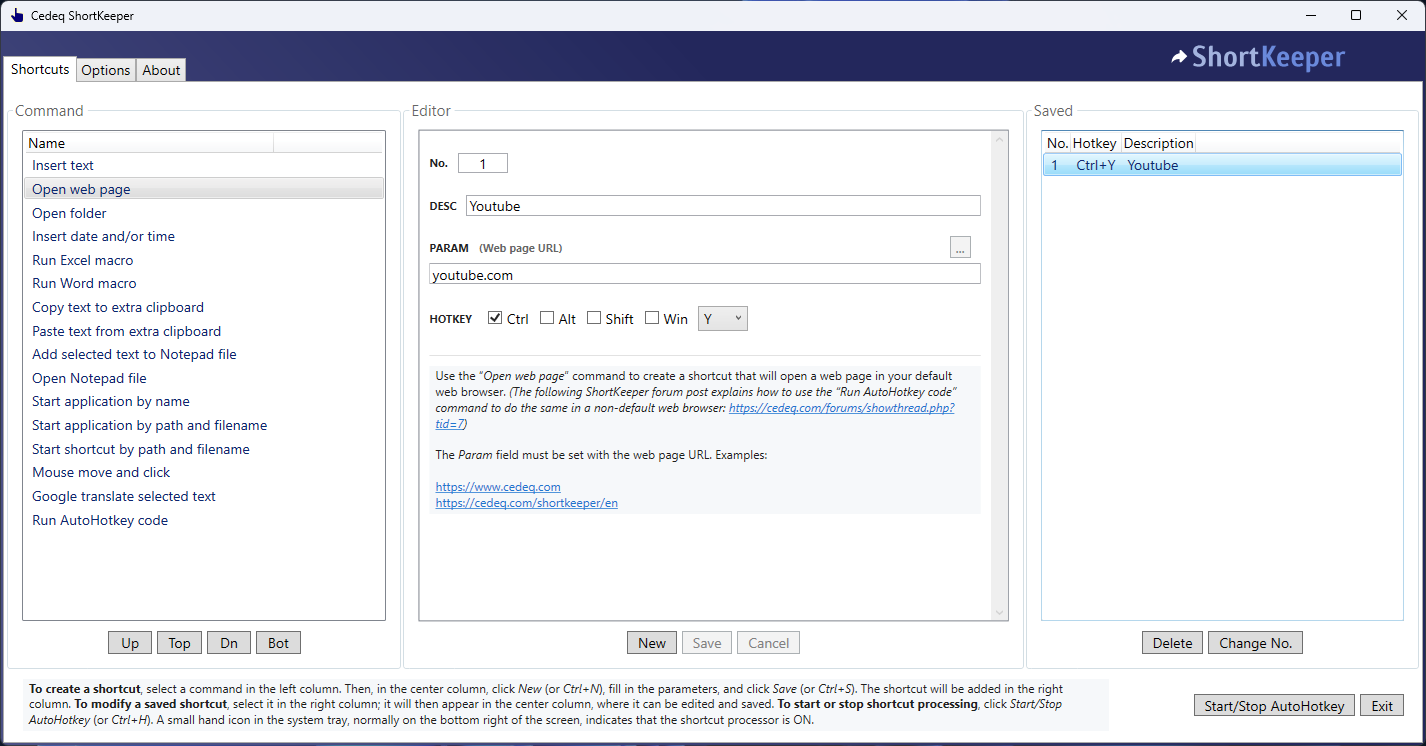Open the hotkey letter dropdown
1426x746 pixels.
(722, 318)
